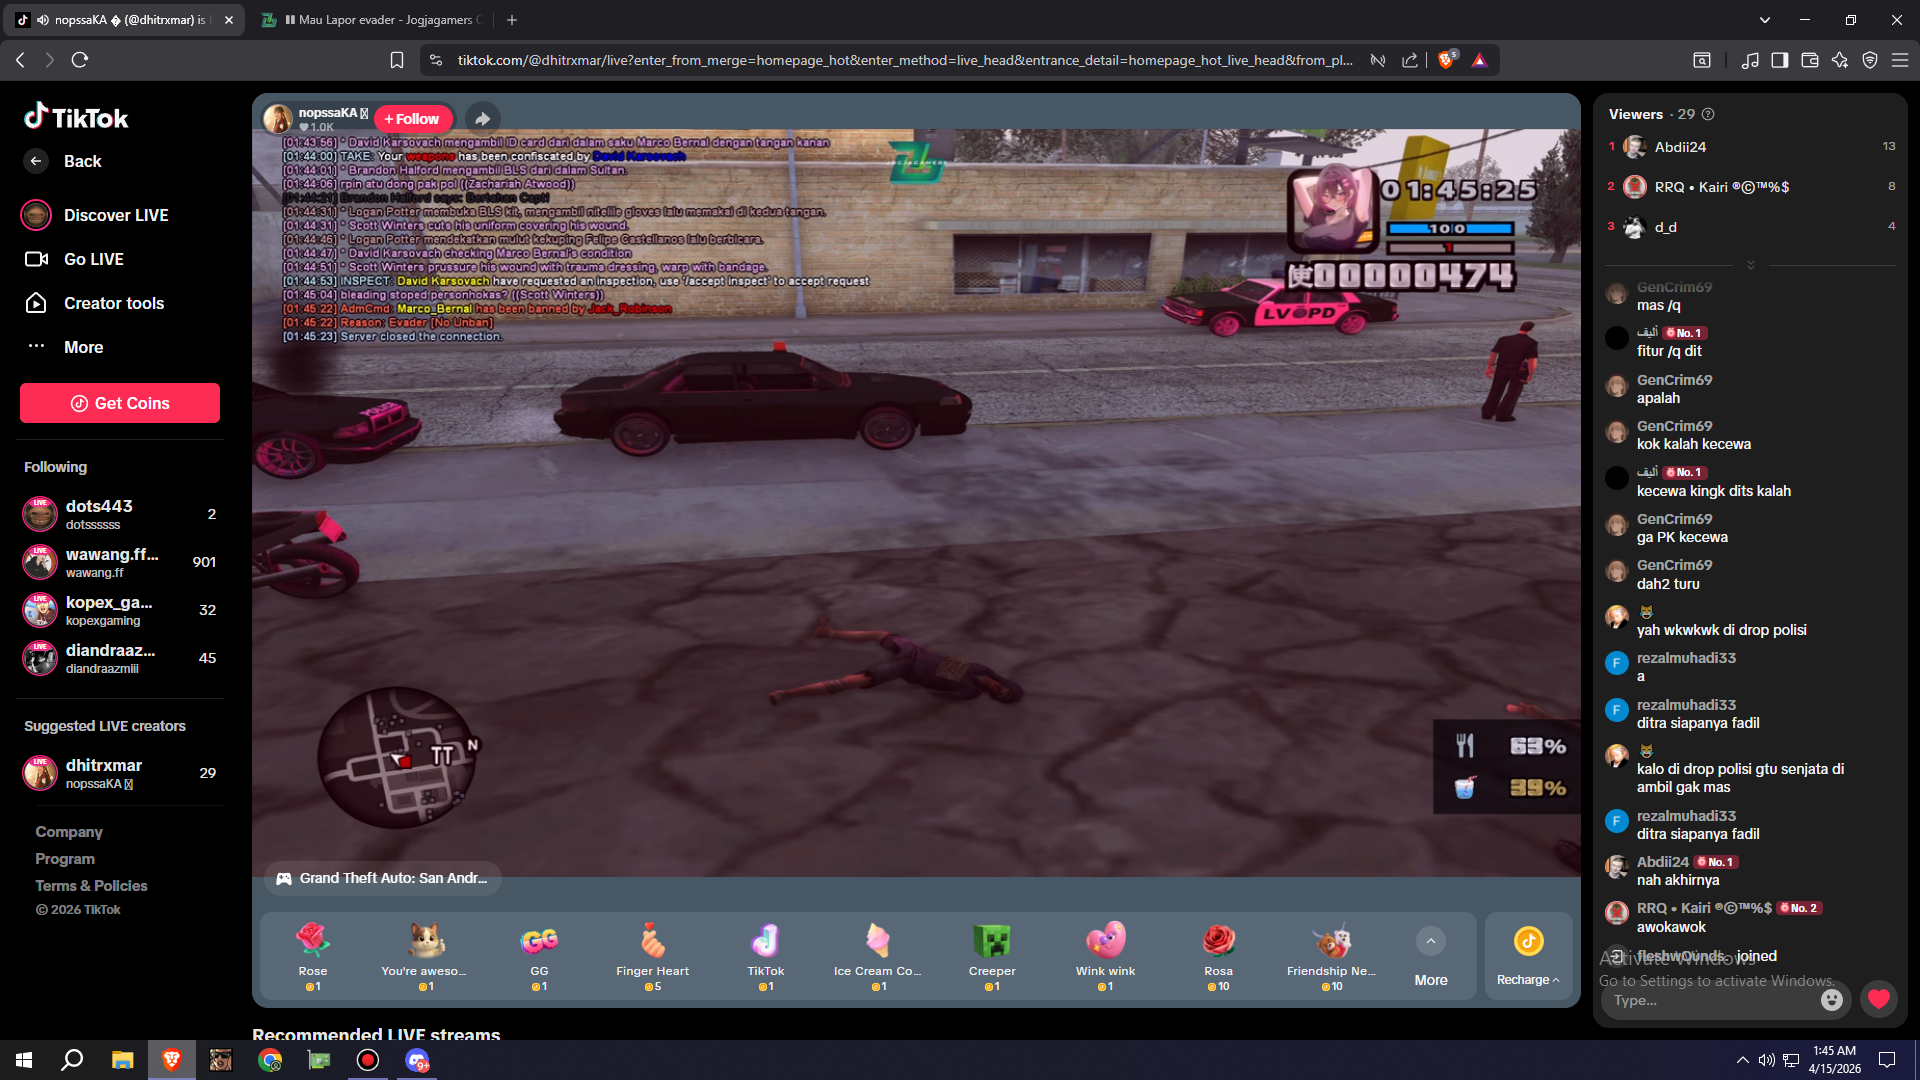The width and height of the screenshot is (1920, 1080).
Task: Open the media control icon
Action: pos(1750,60)
